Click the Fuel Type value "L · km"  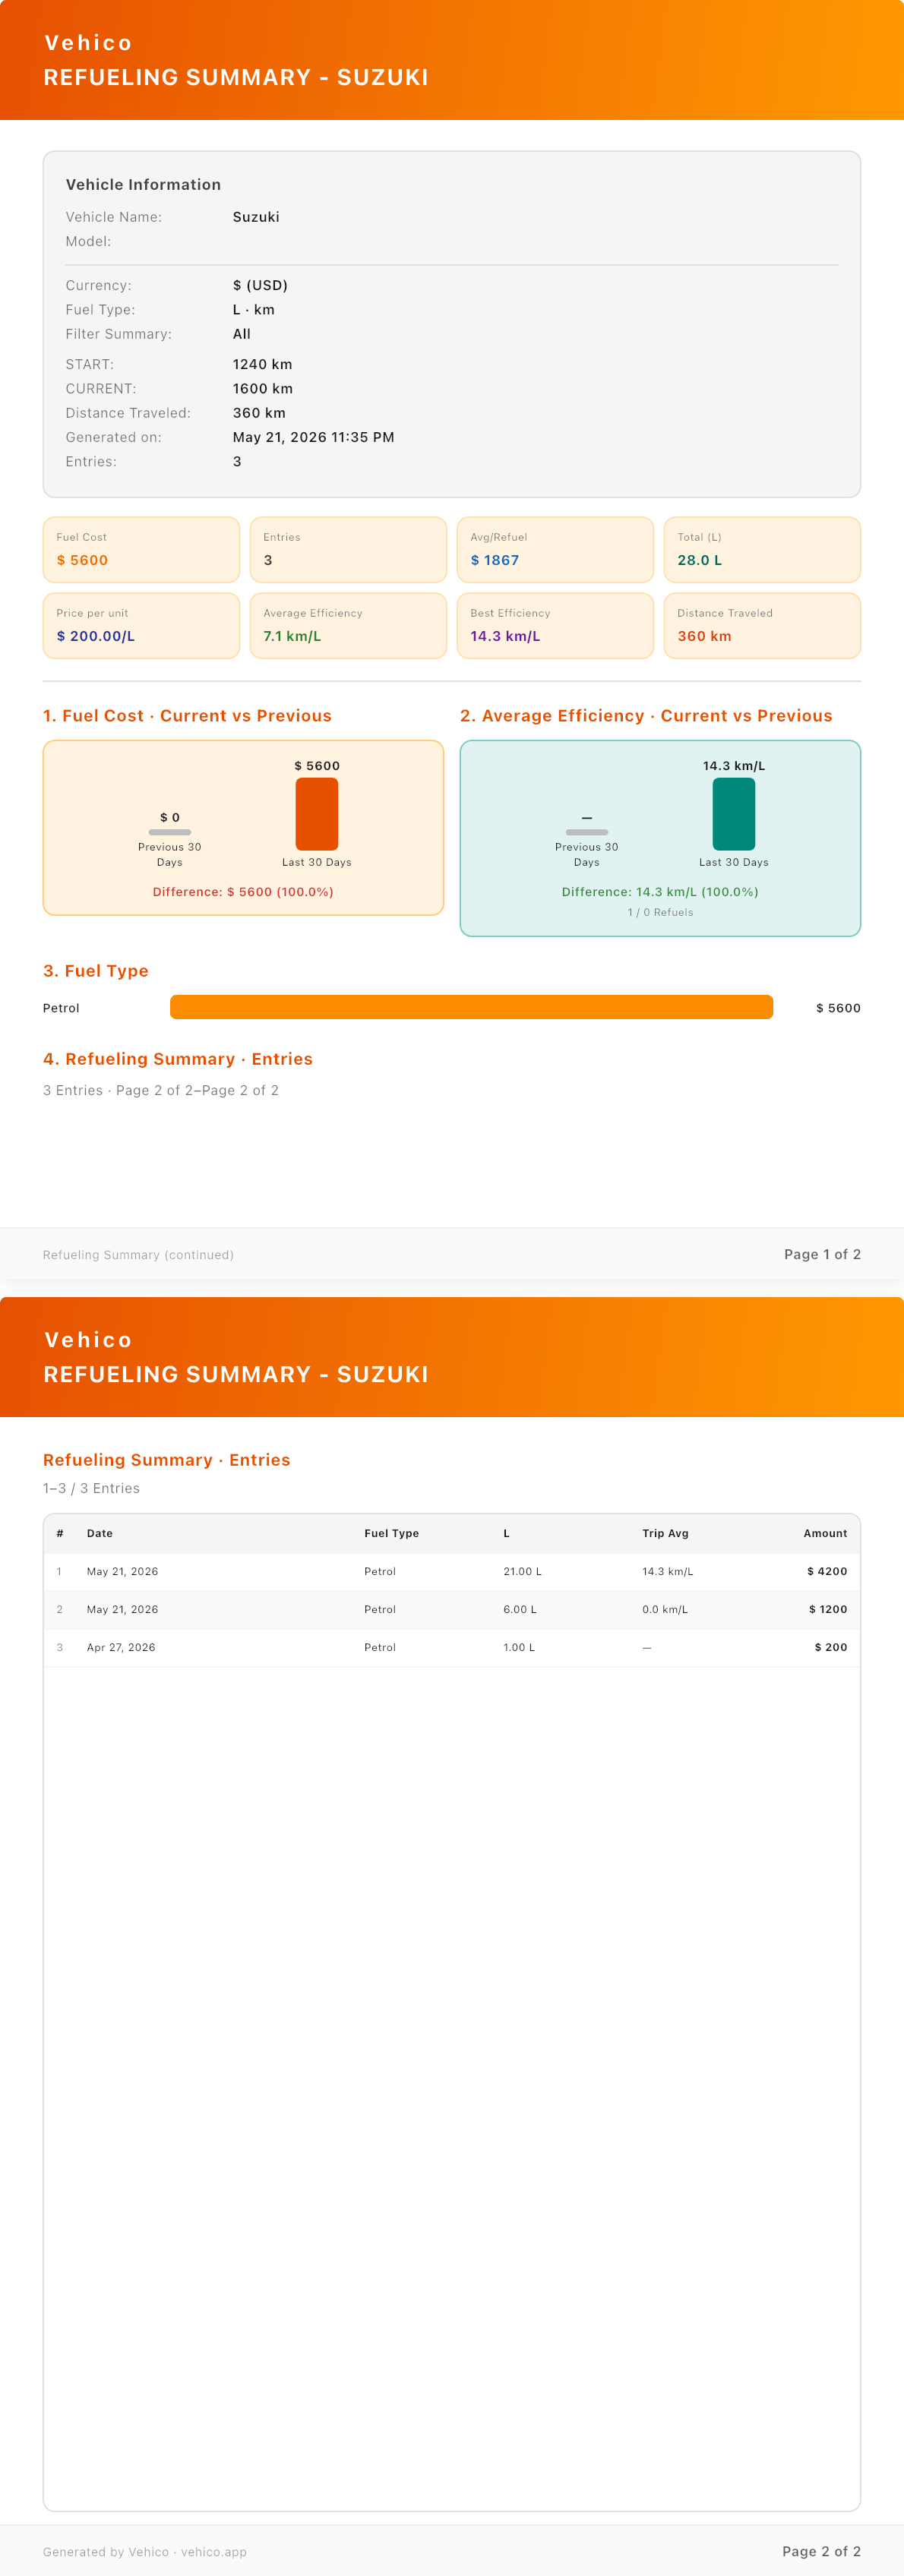coord(254,310)
